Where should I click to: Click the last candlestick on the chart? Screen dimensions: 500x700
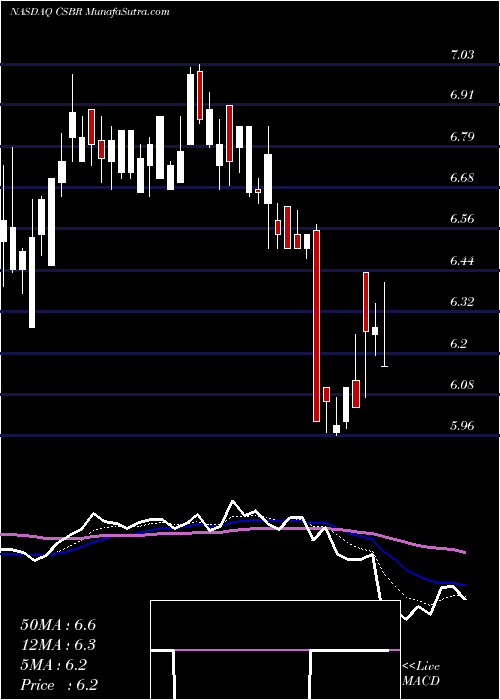tap(384, 325)
